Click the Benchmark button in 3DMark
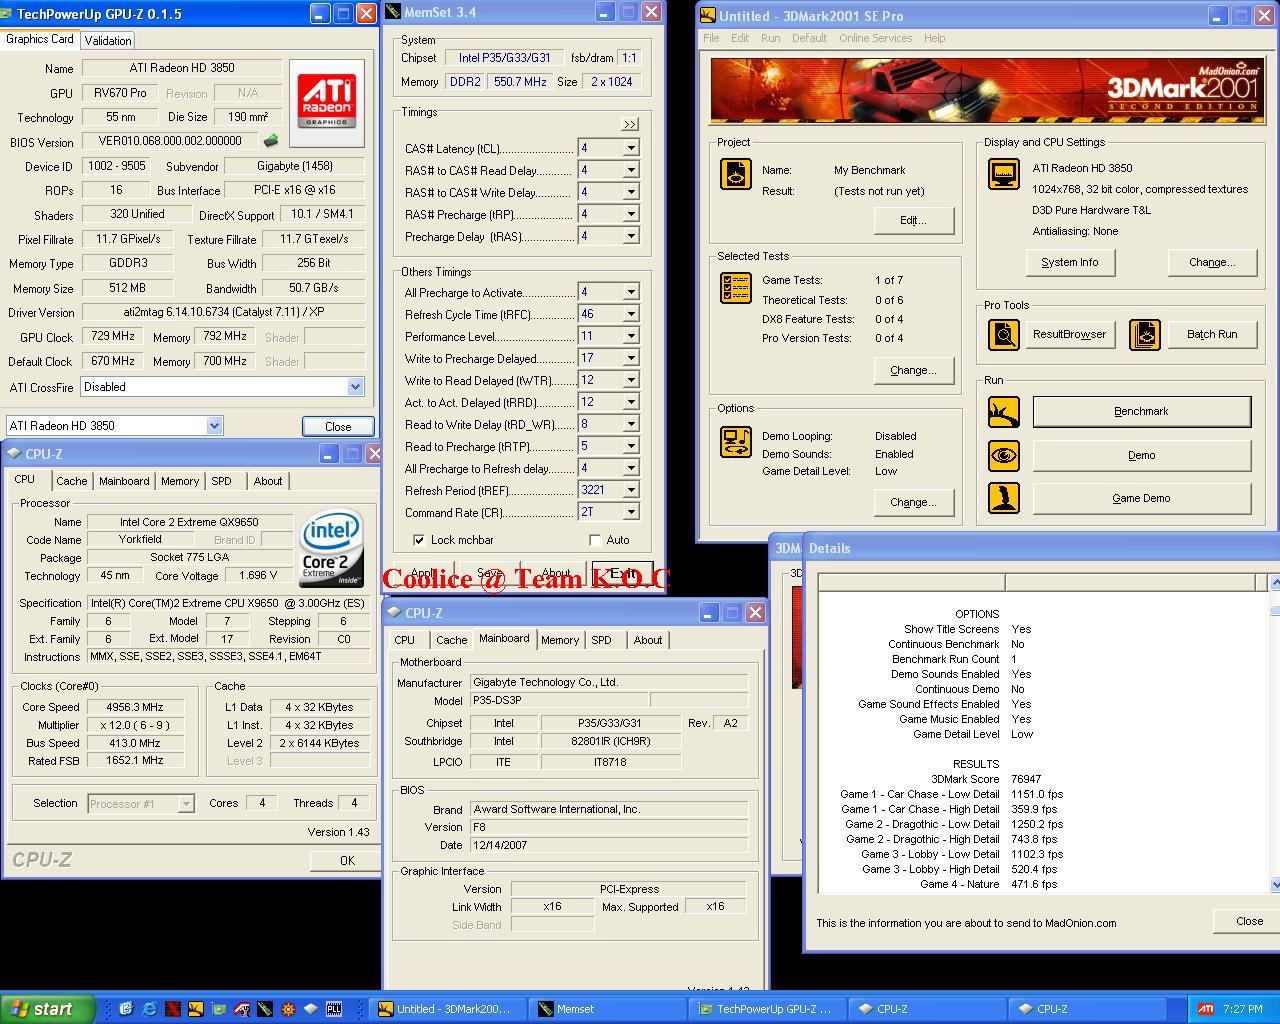Image resolution: width=1280 pixels, height=1024 pixels. pyautogui.click(x=1141, y=411)
